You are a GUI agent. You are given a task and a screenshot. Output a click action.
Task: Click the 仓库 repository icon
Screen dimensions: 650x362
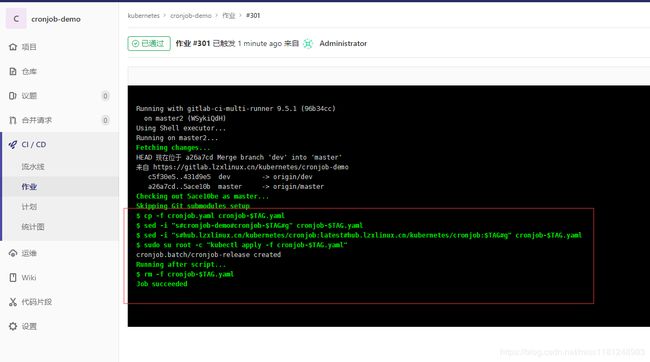[13, 71]
